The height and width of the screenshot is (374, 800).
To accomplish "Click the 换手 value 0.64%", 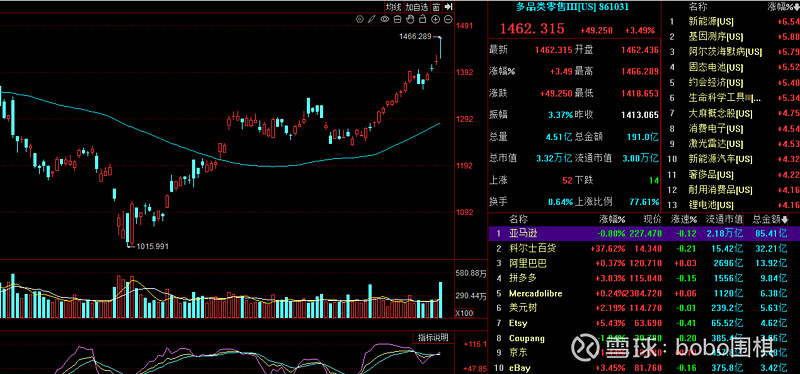I will coord(560,202).
